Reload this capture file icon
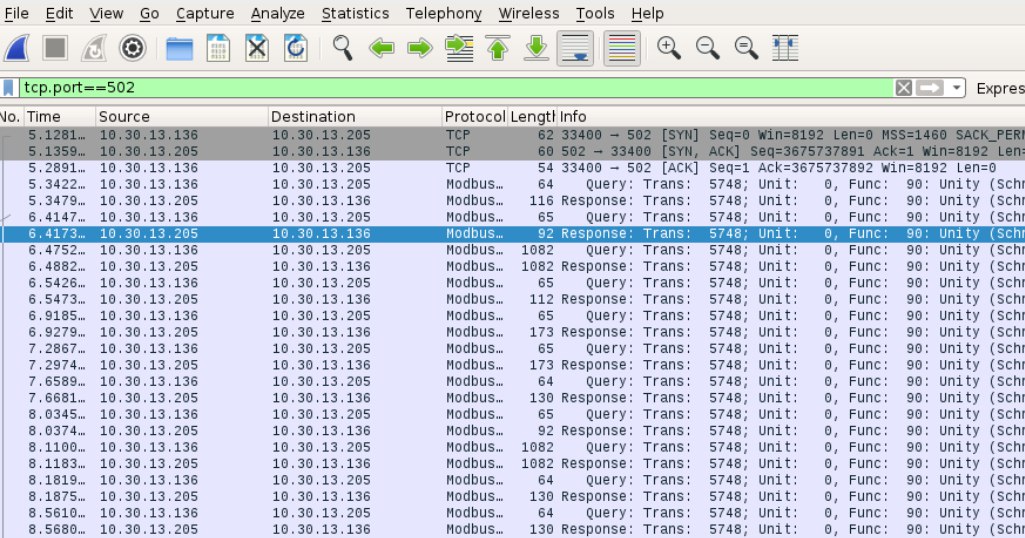Image resolution: width=1025 pixels, height=538 pixels. coord(295,48)
